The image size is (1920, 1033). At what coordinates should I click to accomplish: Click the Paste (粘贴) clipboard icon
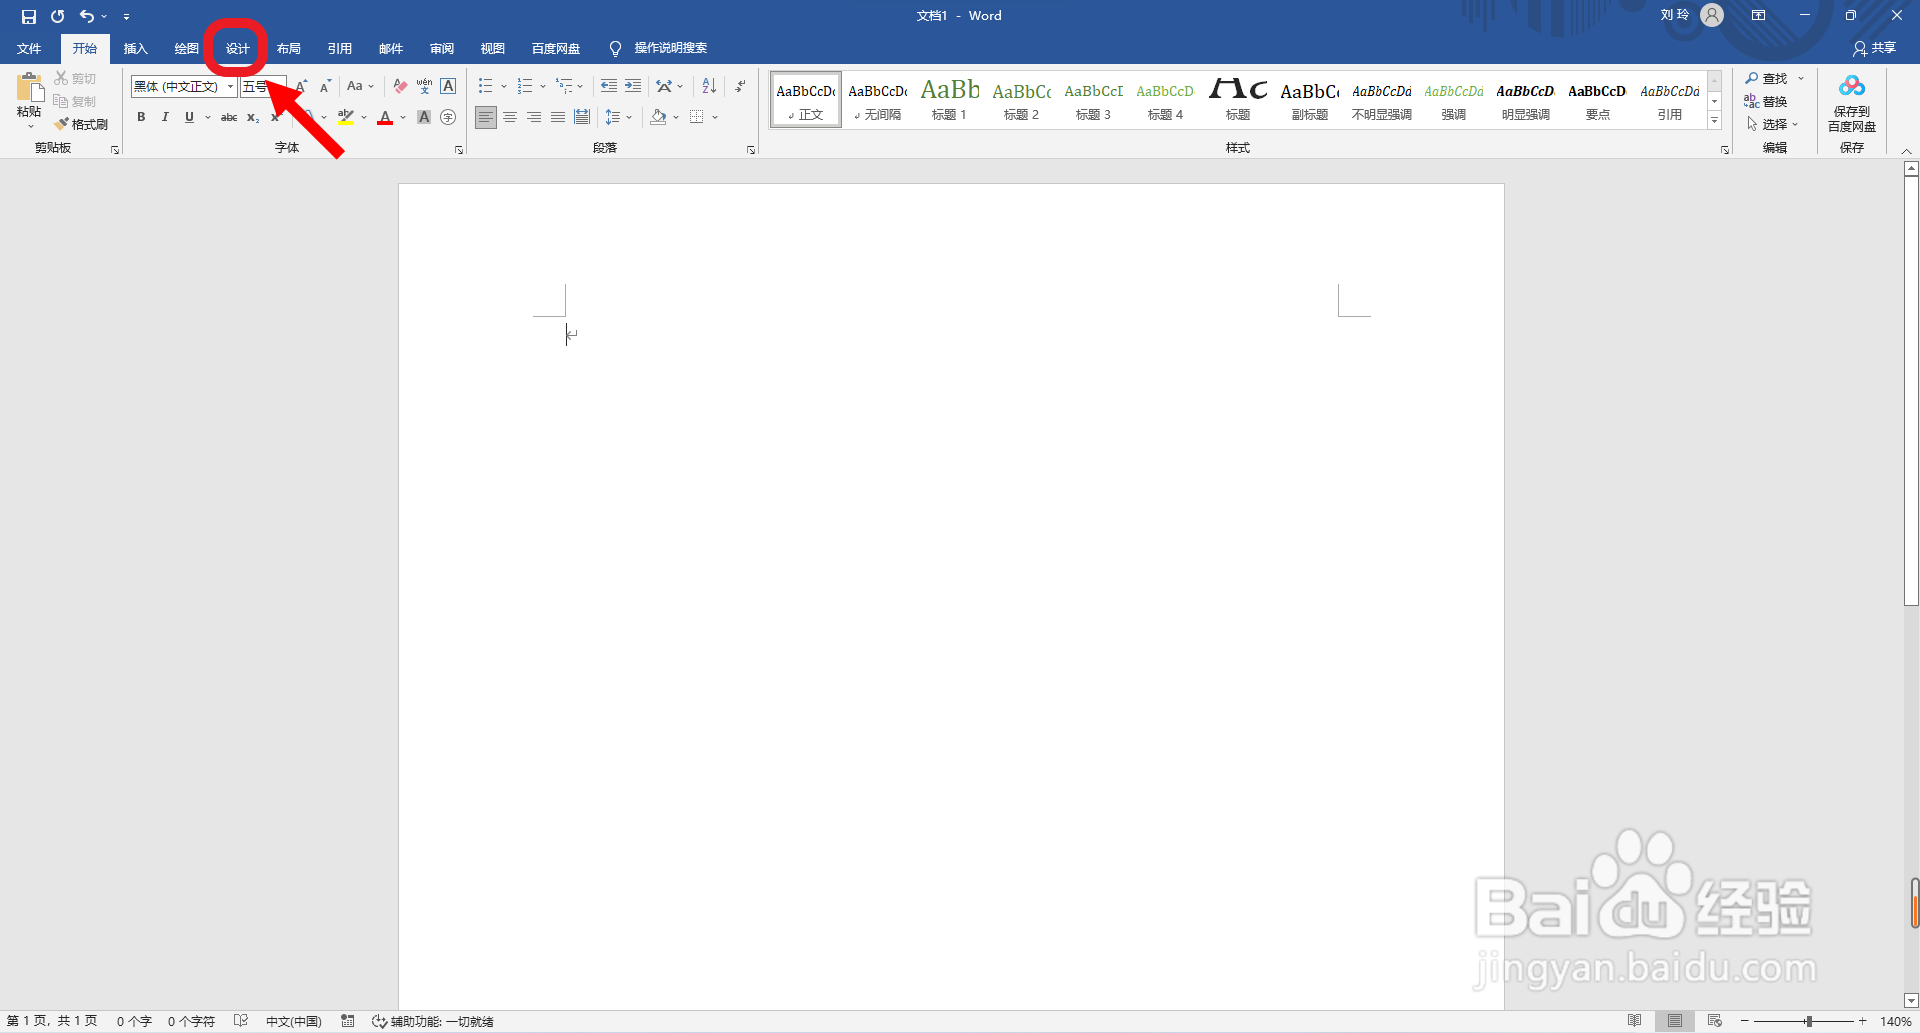(29, 88)
